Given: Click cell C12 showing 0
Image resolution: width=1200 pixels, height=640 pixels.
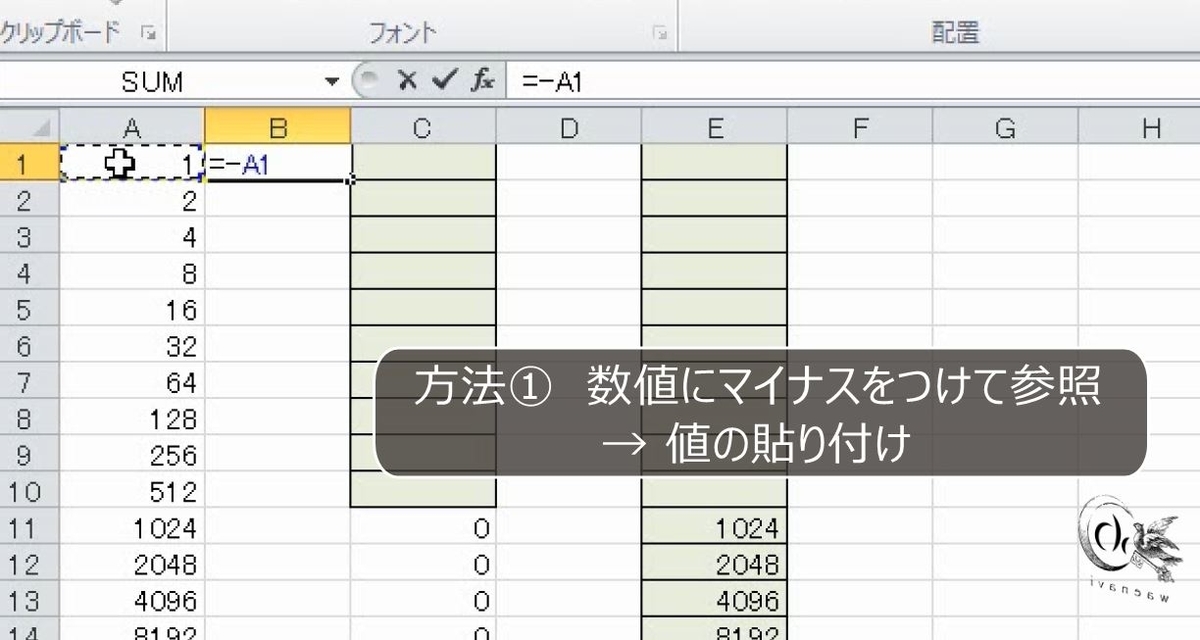Looking at the screenshot, I should (x=423, y=562).
